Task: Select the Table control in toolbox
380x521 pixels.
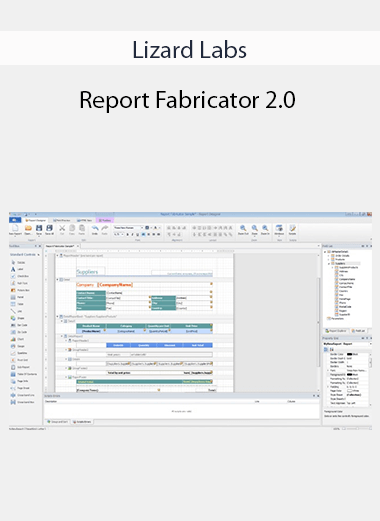Action: pyautogui.click(x=17, y=304)
